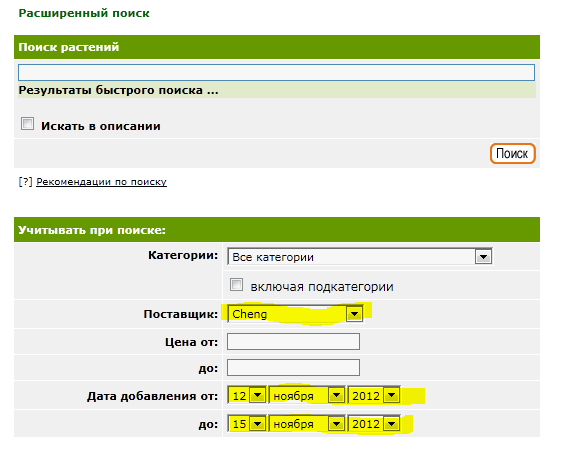Open the 'Рекомендации по поиску' link
Image resolution: width=561 pixels, height=462 pixels.
[x=101, y=182]
